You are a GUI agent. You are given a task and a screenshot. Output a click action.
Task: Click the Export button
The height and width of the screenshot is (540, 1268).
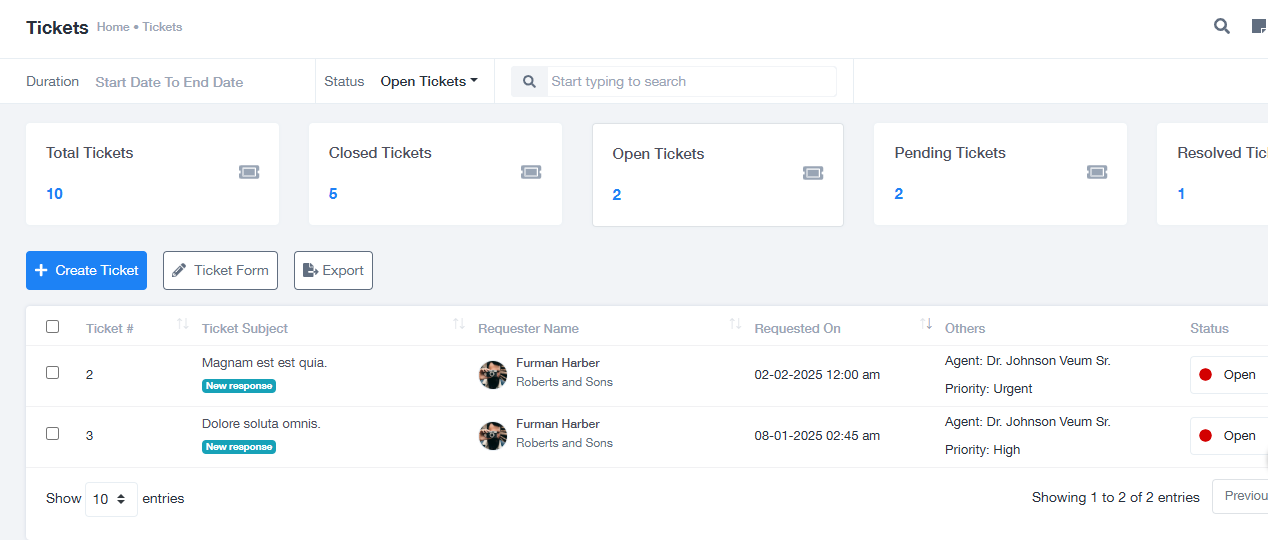point(333,271)
